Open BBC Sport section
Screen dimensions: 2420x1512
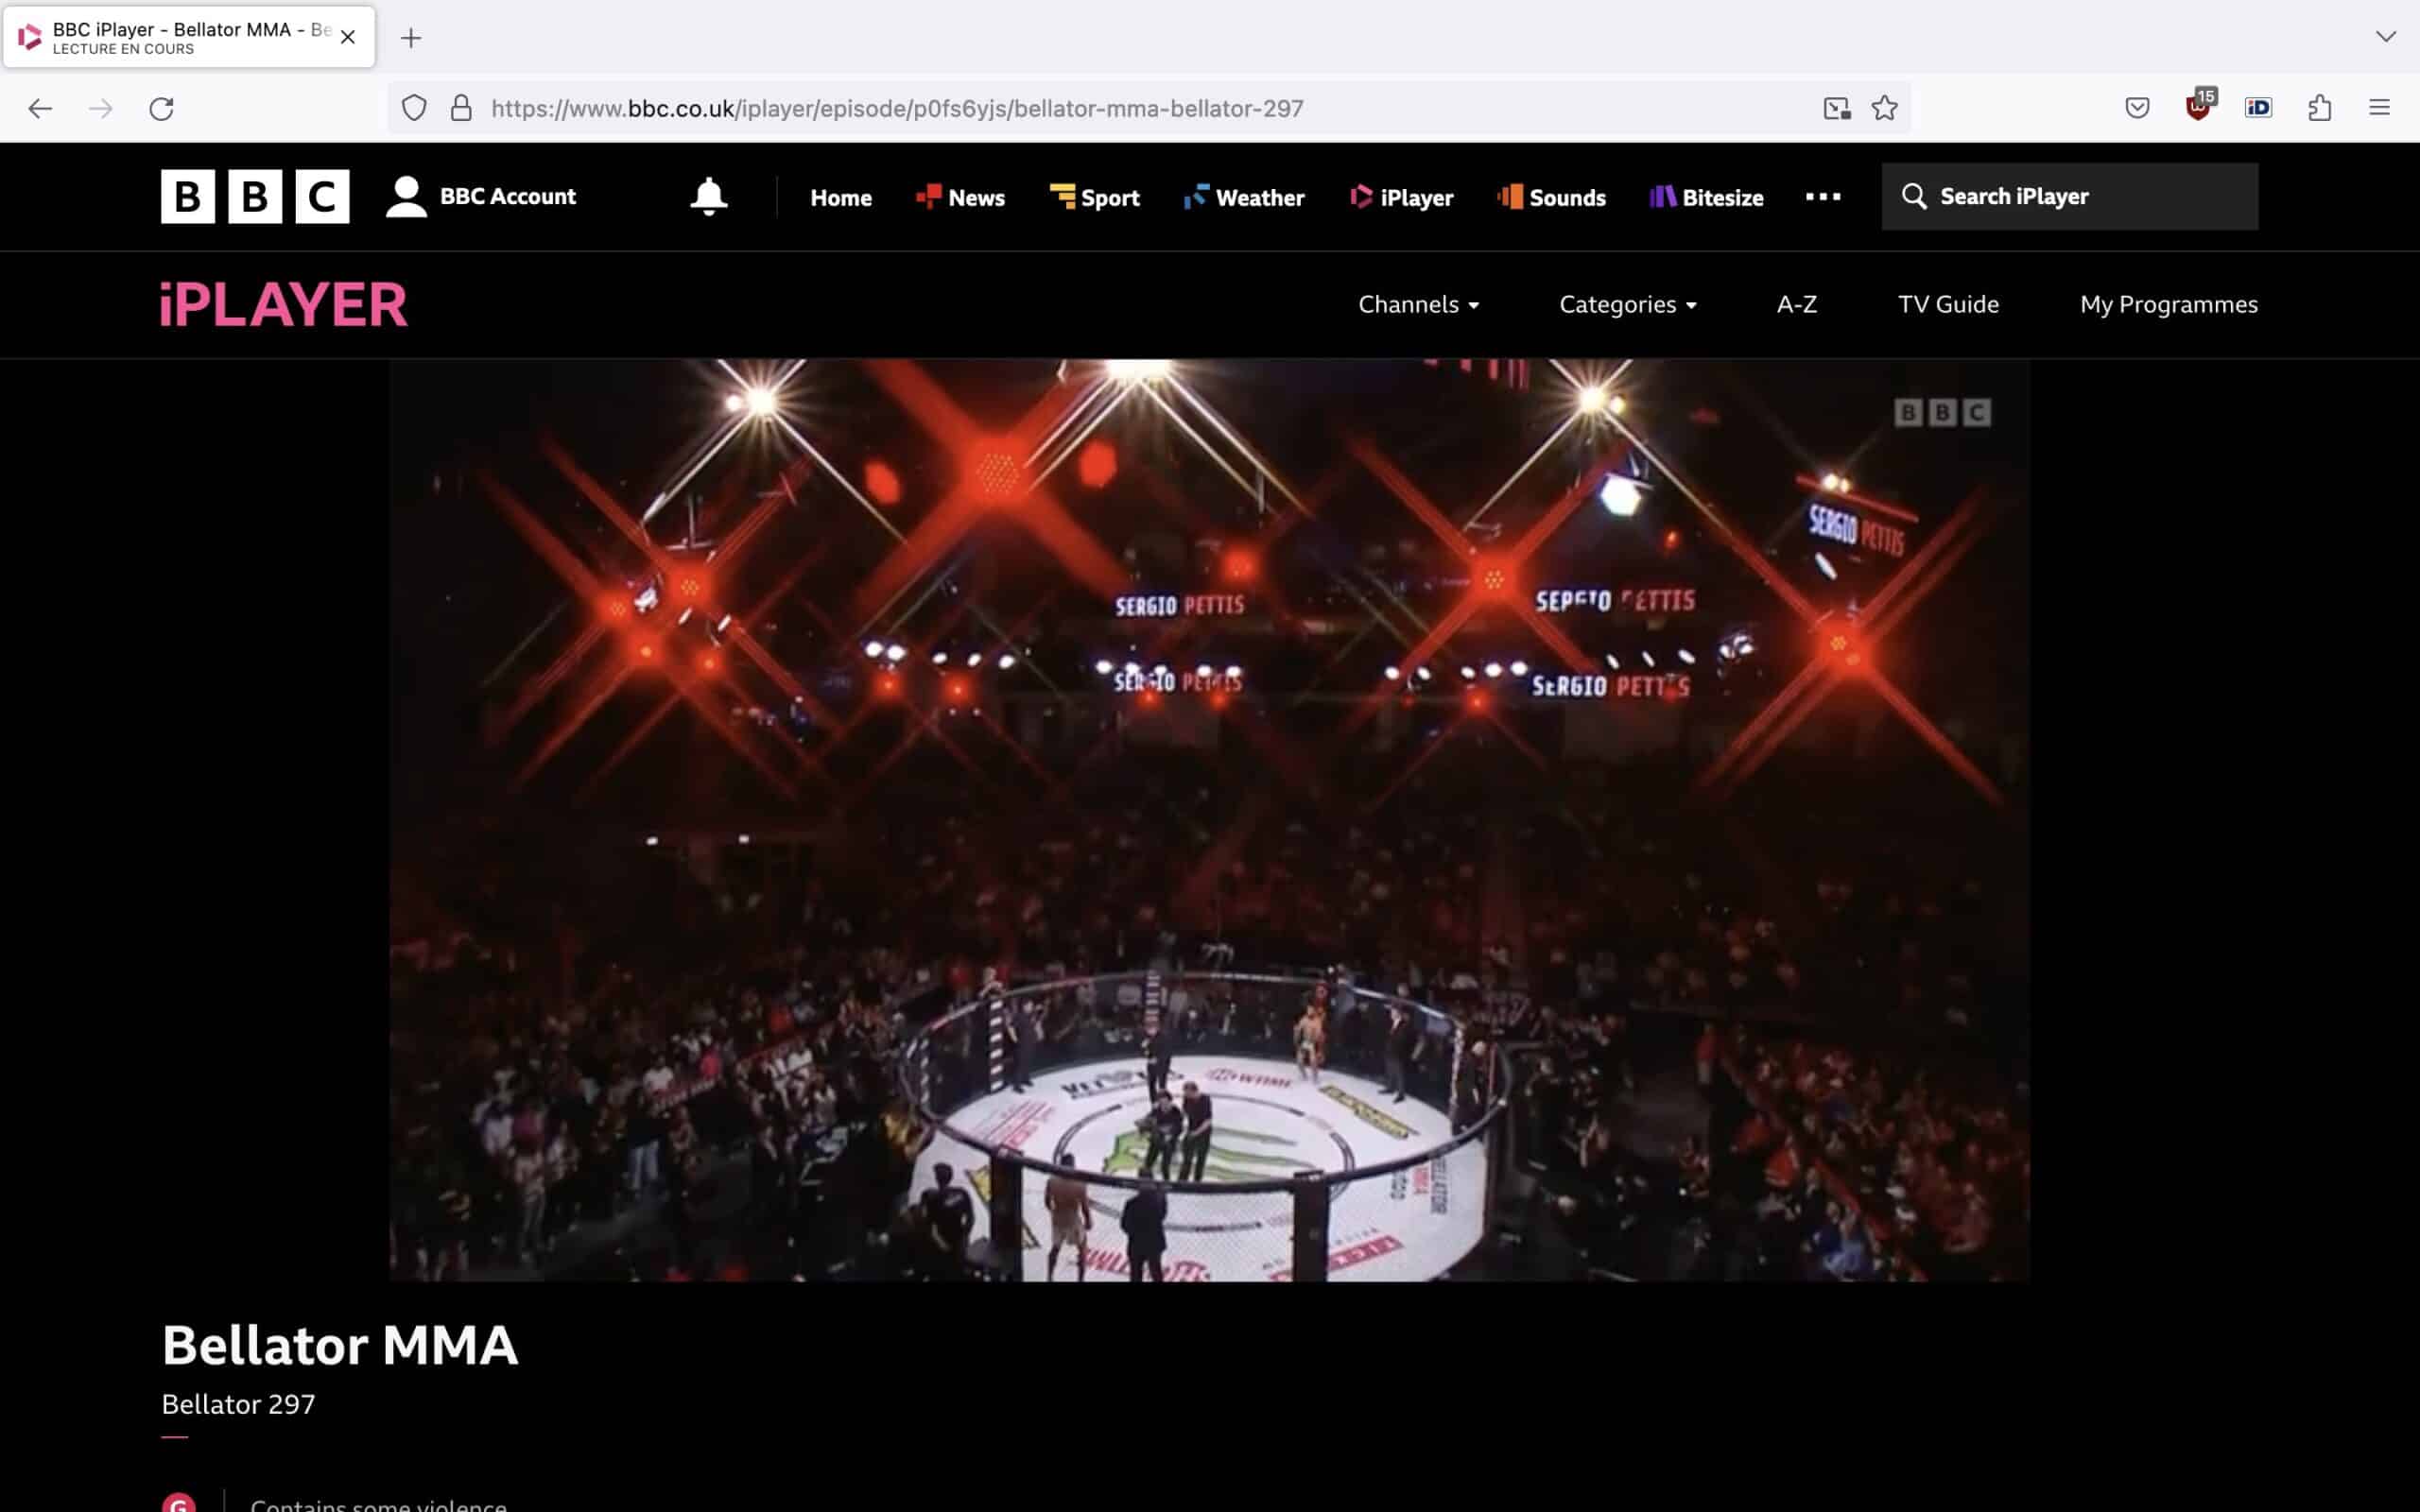[1094, 197]
